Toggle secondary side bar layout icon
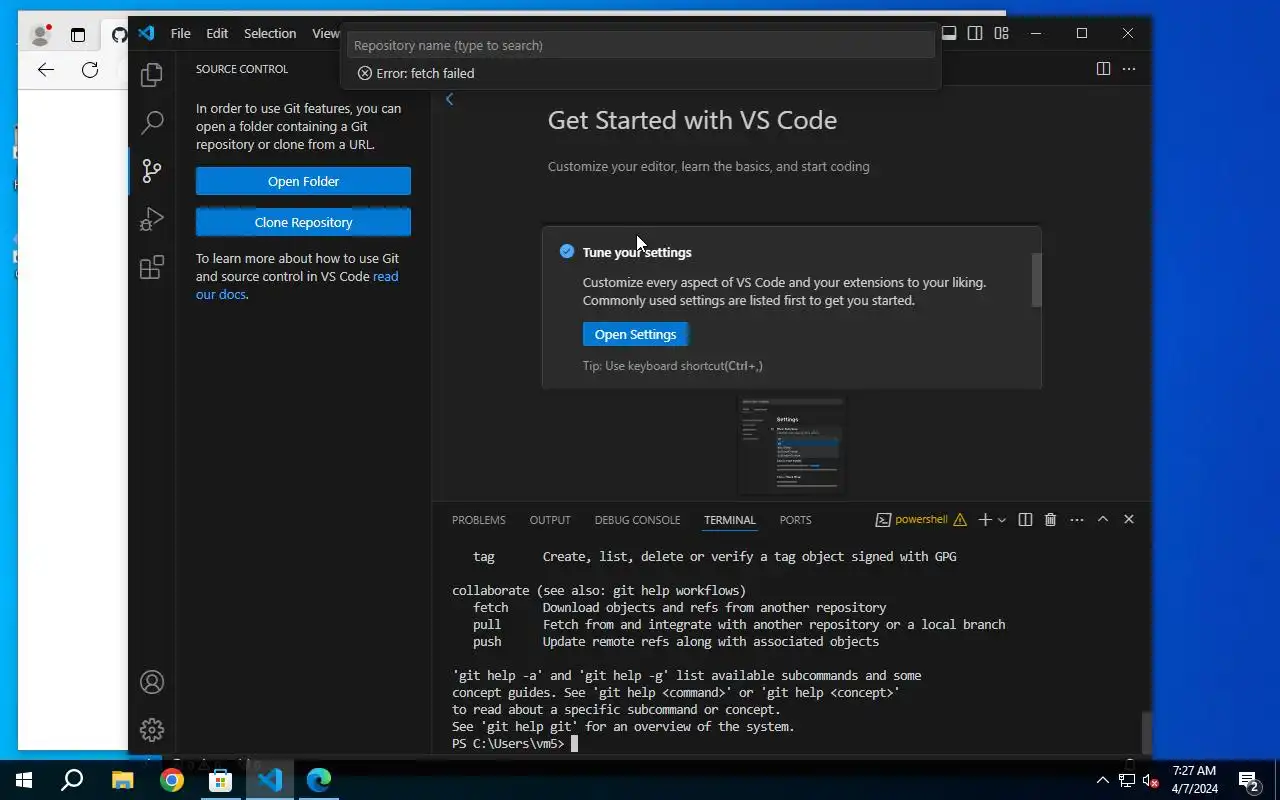 (x=975, y=33)
